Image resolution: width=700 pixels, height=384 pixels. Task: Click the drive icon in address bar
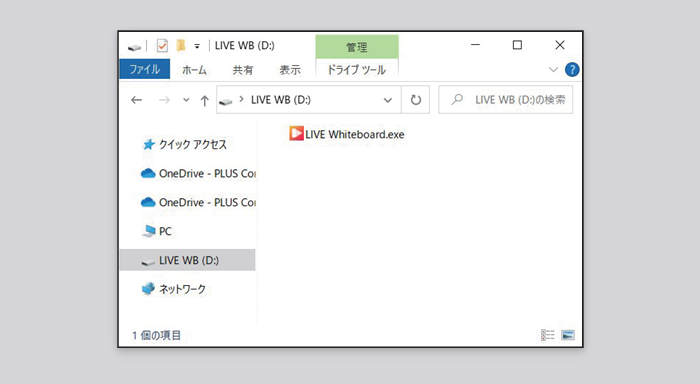226,101
